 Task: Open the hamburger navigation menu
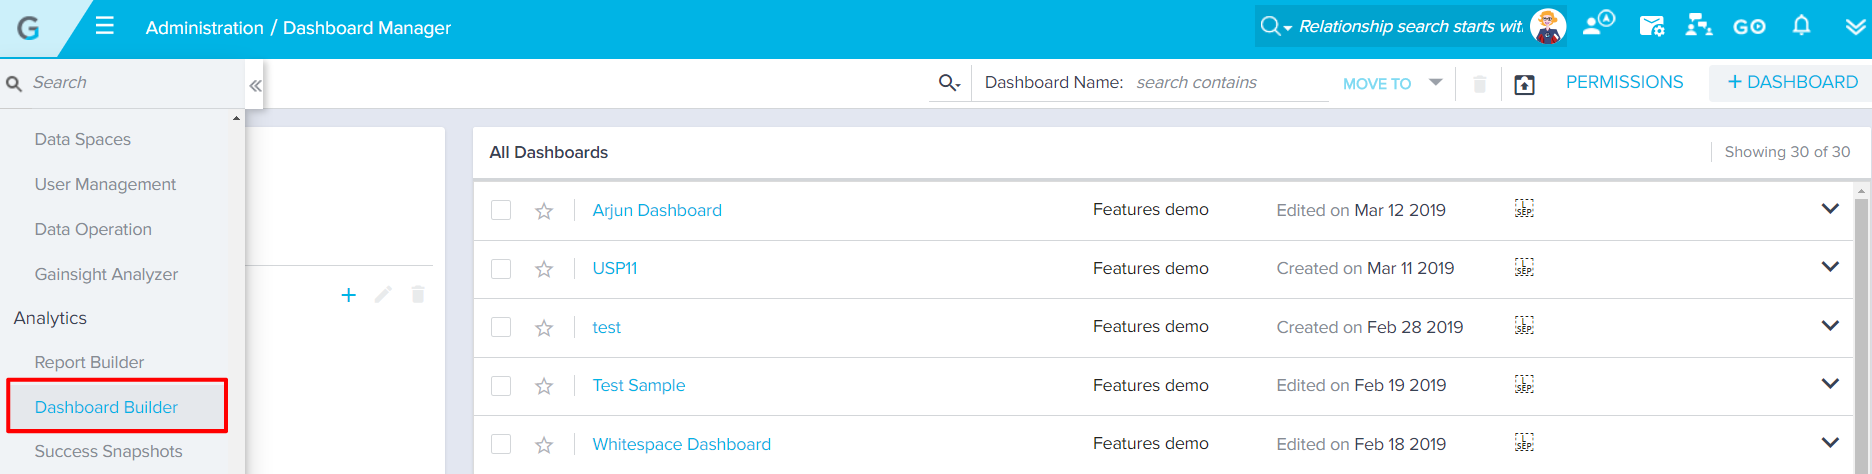click(x=105, y=26)
